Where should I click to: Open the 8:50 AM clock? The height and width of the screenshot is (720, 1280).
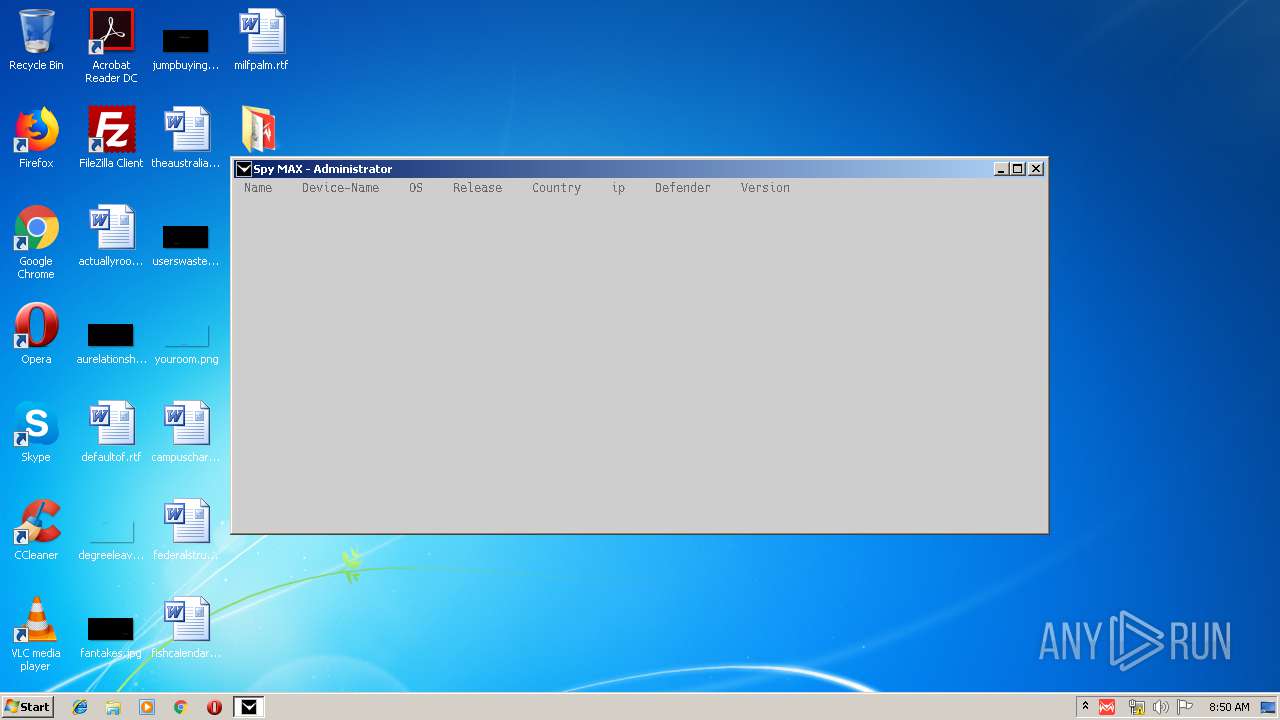(1229, 707)
